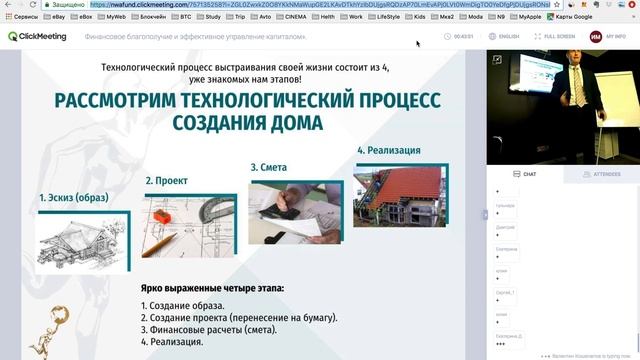
Task: Click the '1. Эскиз (образ)' slide heading
Action: (74, 198)
